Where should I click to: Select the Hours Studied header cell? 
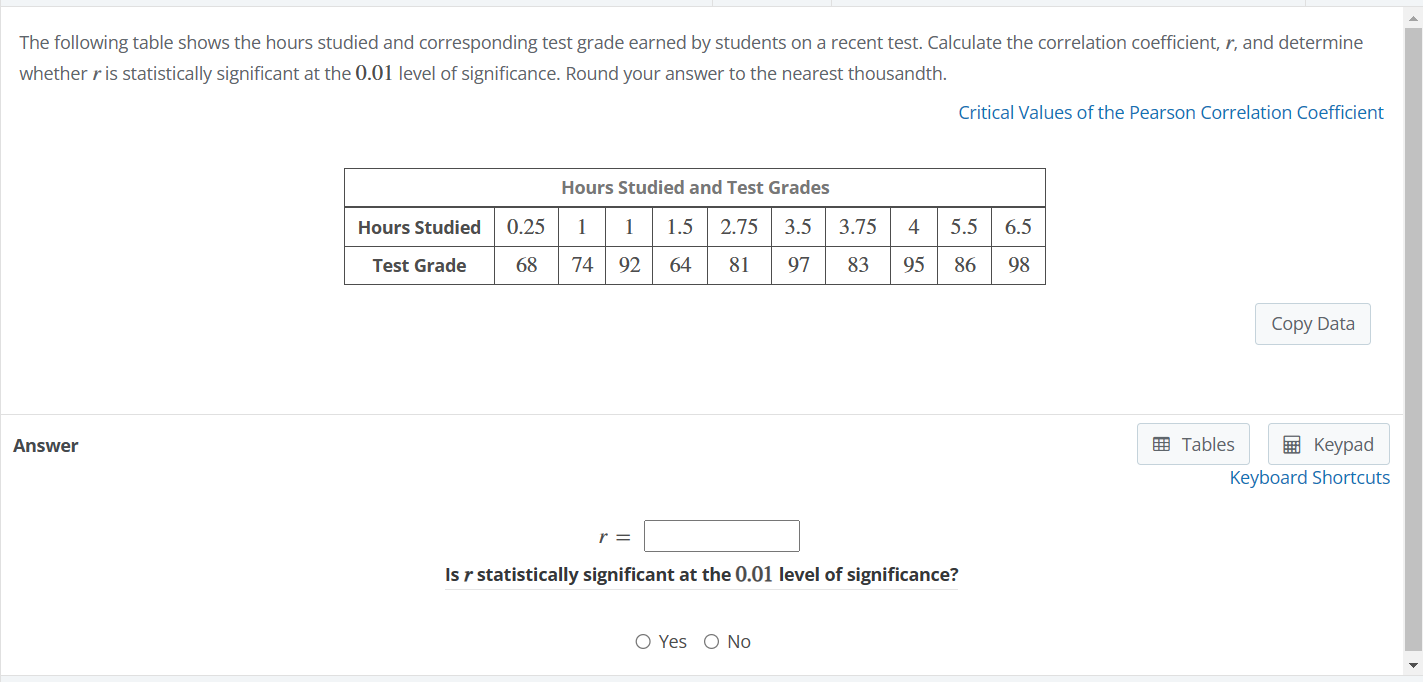pyautogui.click(x=418, y=227)
